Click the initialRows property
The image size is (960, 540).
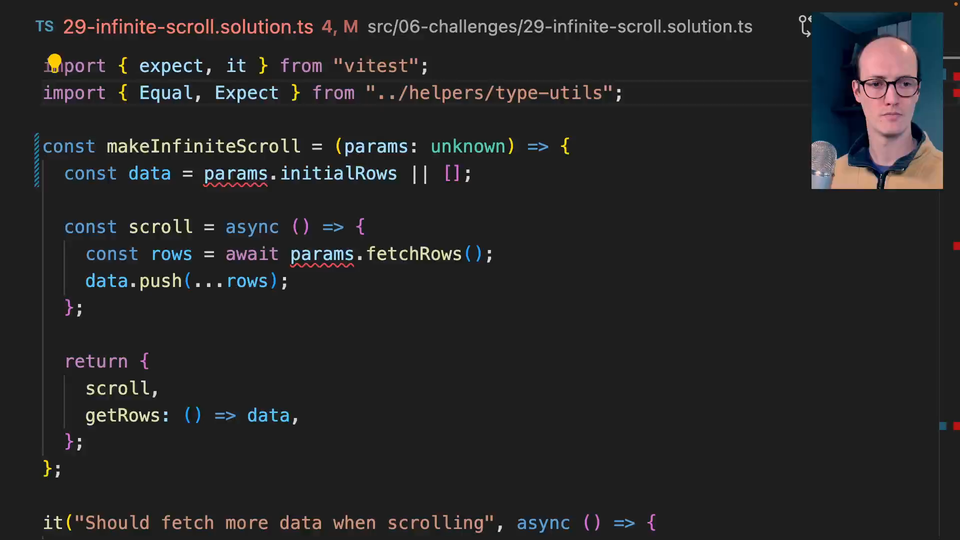(338, 174)
